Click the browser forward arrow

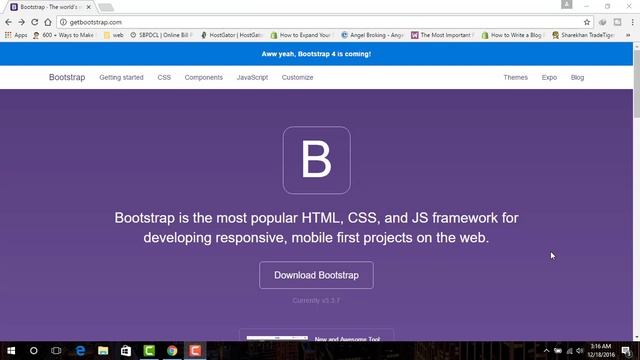tap(22, 22)
